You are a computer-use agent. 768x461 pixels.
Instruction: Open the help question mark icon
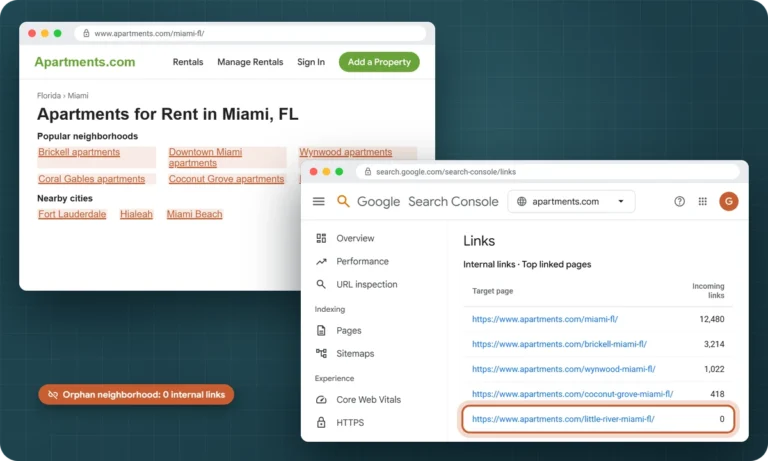(x=679, y=201)
